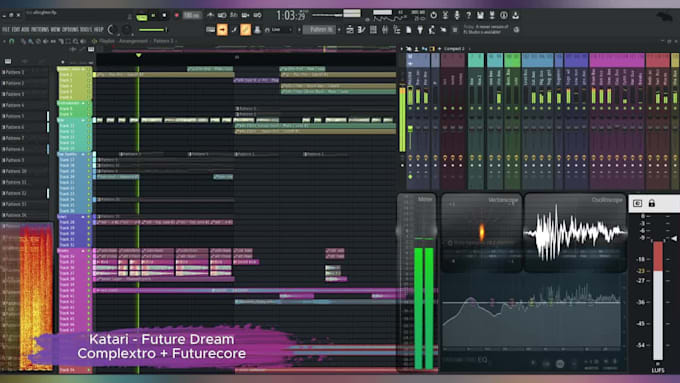Image resolution: width=680 pixels, height=383 pixels.
Task: Click the master mixer fader
Action: coord(410,129)
